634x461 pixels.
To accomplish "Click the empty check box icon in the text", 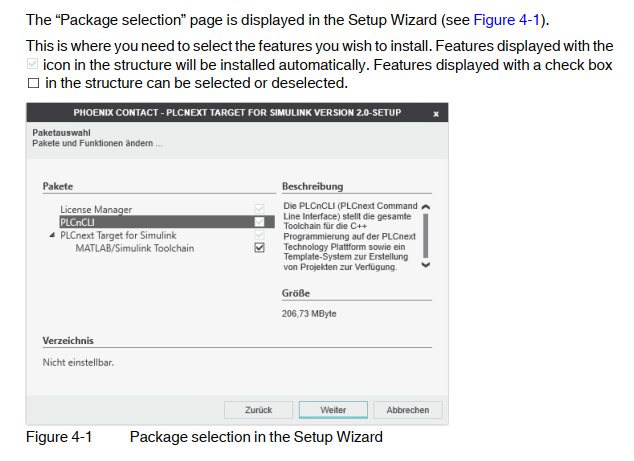I will (x=34, y=83).
